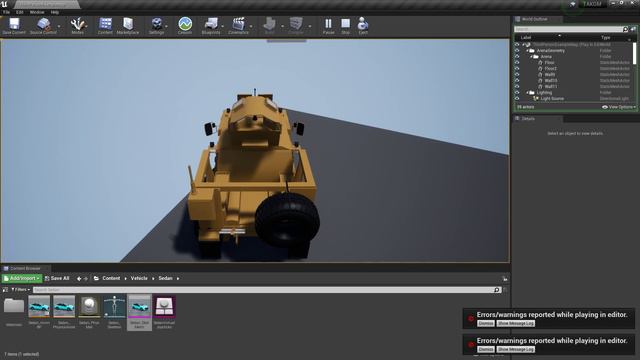Screen dimensions: 640x360
Task: Open Source Control from the toolbar
Action: (44, 24)
